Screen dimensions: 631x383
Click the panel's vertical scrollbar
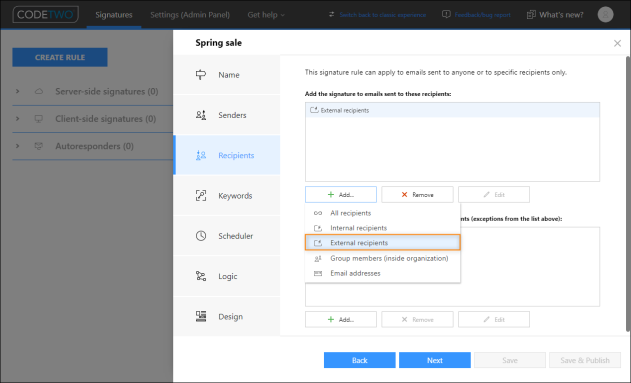tap(628, 194)
